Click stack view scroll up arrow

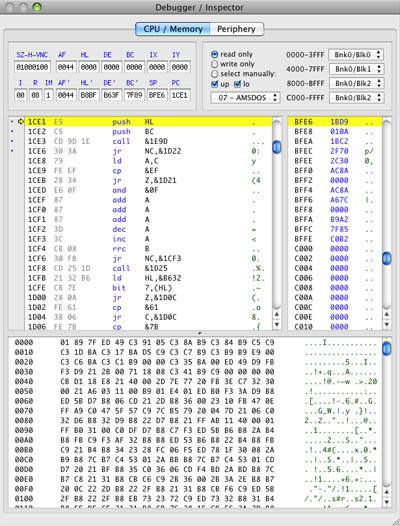pyautogui.click(x=387, y=315)
